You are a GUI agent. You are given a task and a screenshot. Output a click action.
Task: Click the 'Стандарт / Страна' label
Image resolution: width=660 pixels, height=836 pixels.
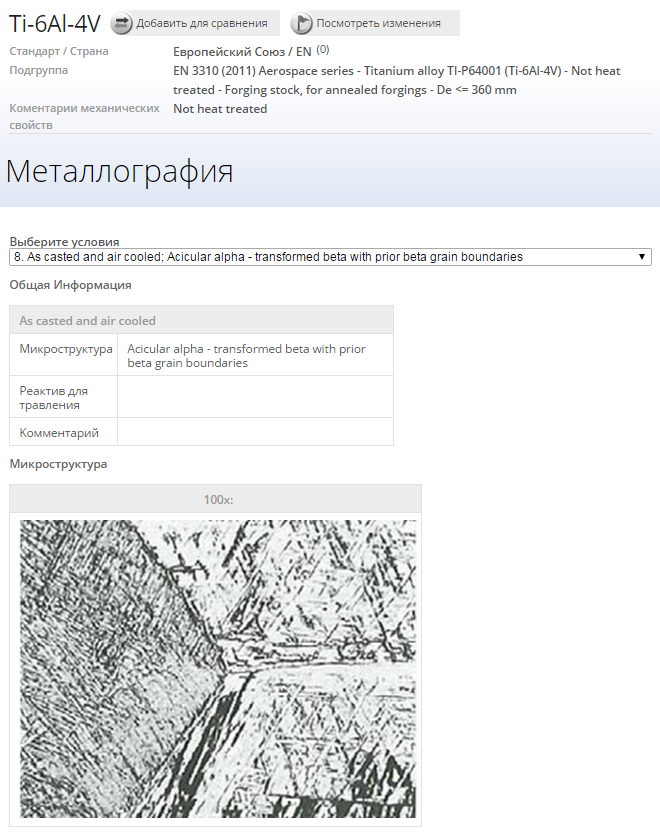[59, 51]
